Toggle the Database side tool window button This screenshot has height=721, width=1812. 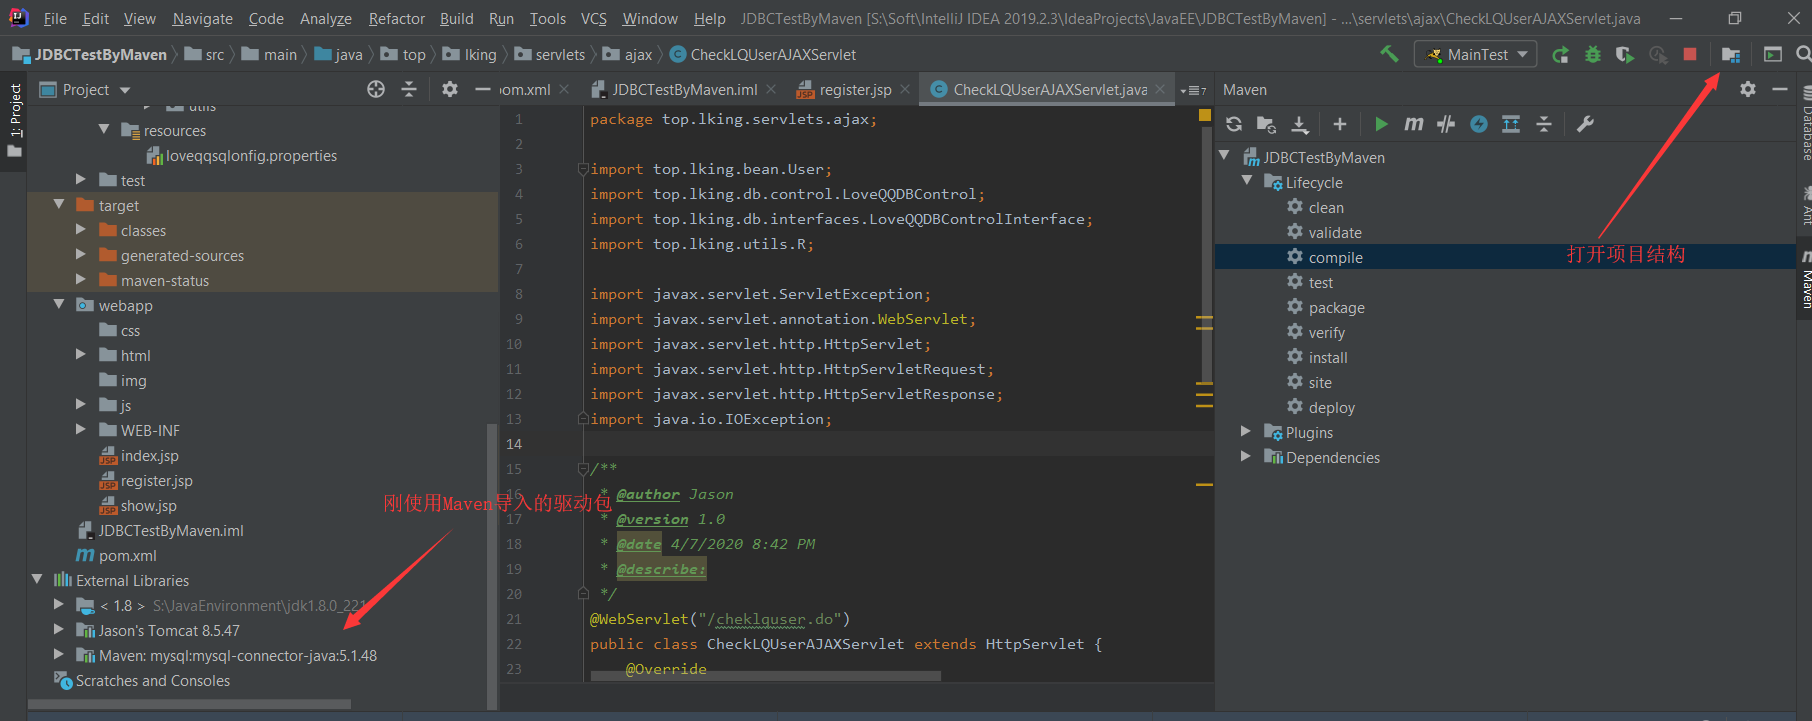coord(1806,125)
